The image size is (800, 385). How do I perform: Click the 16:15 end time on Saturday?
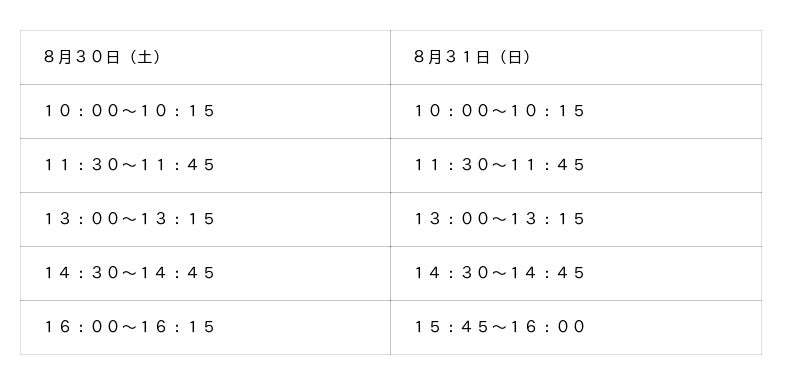pyautogui.click(x=178, y=327)
